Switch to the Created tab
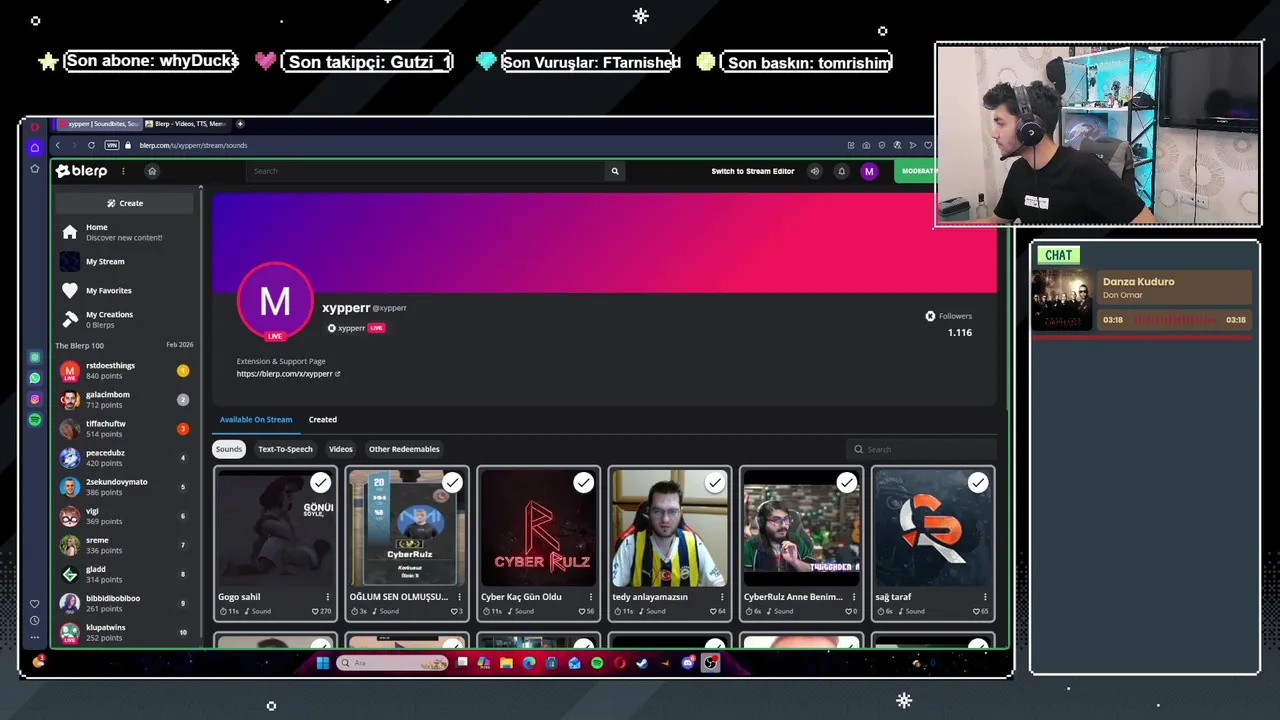 pyautogui.click(x=322, y=420)
